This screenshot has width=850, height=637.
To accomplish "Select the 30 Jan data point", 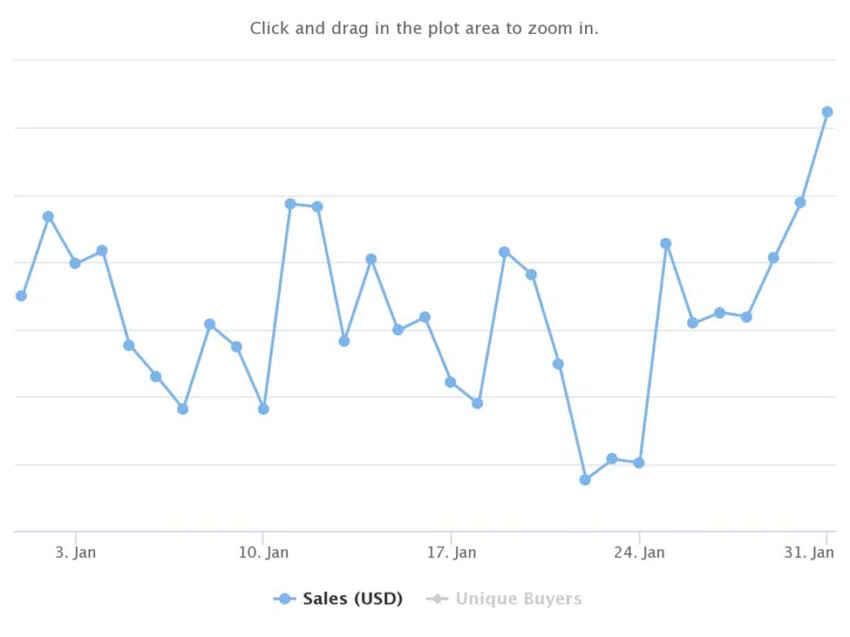I will click(x=800, y=202).
